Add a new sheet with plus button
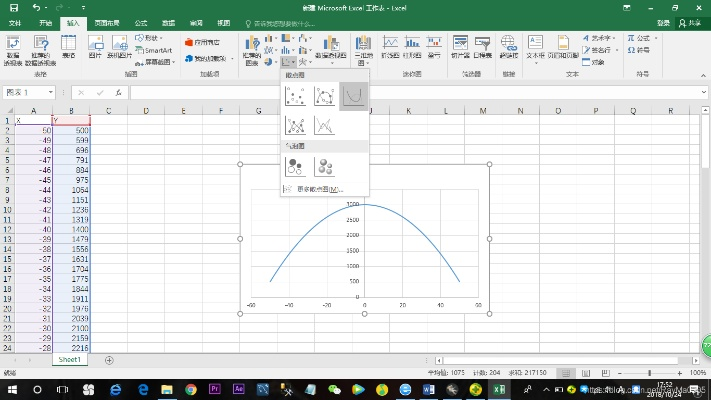The height and width of the screenshot is (400, 711). 109,359
